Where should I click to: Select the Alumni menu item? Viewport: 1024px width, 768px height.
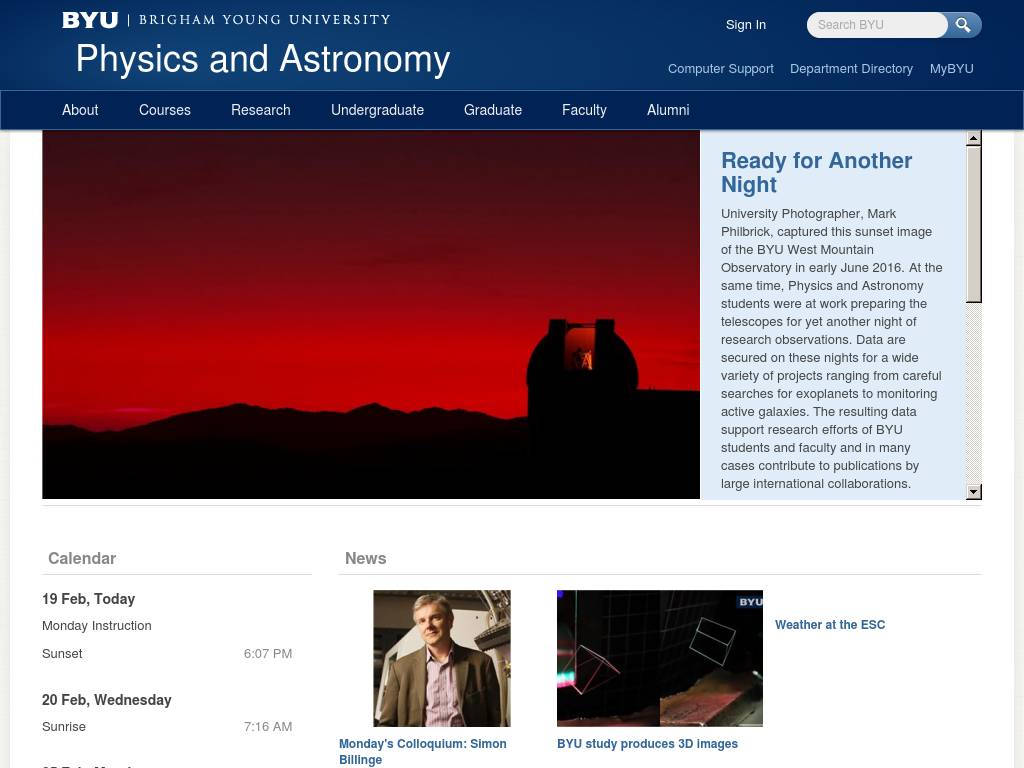(x=668, y=110)
